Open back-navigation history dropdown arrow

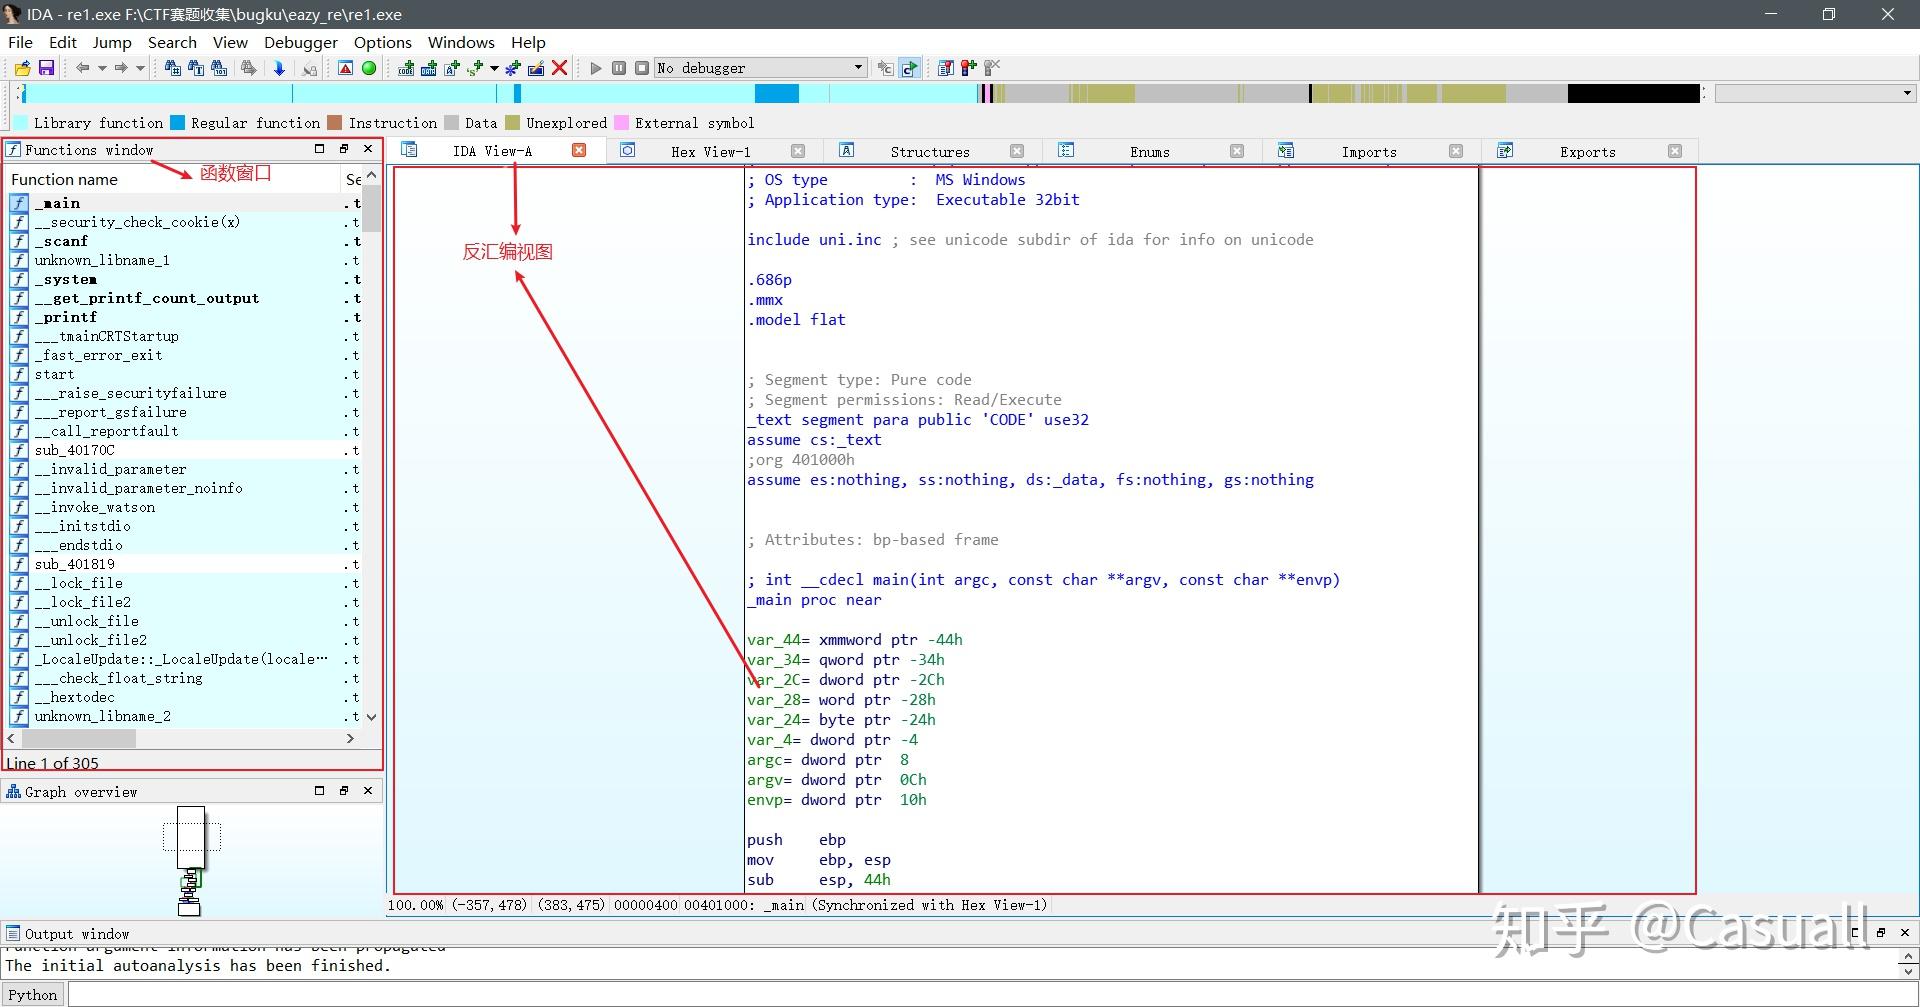point(101,68)
